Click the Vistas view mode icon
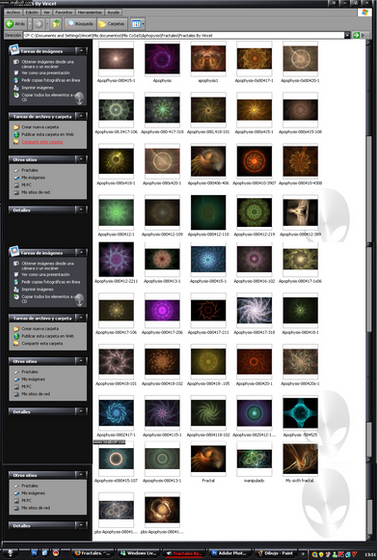Viewport: 377px width, 560px height. tap(136, 24)
